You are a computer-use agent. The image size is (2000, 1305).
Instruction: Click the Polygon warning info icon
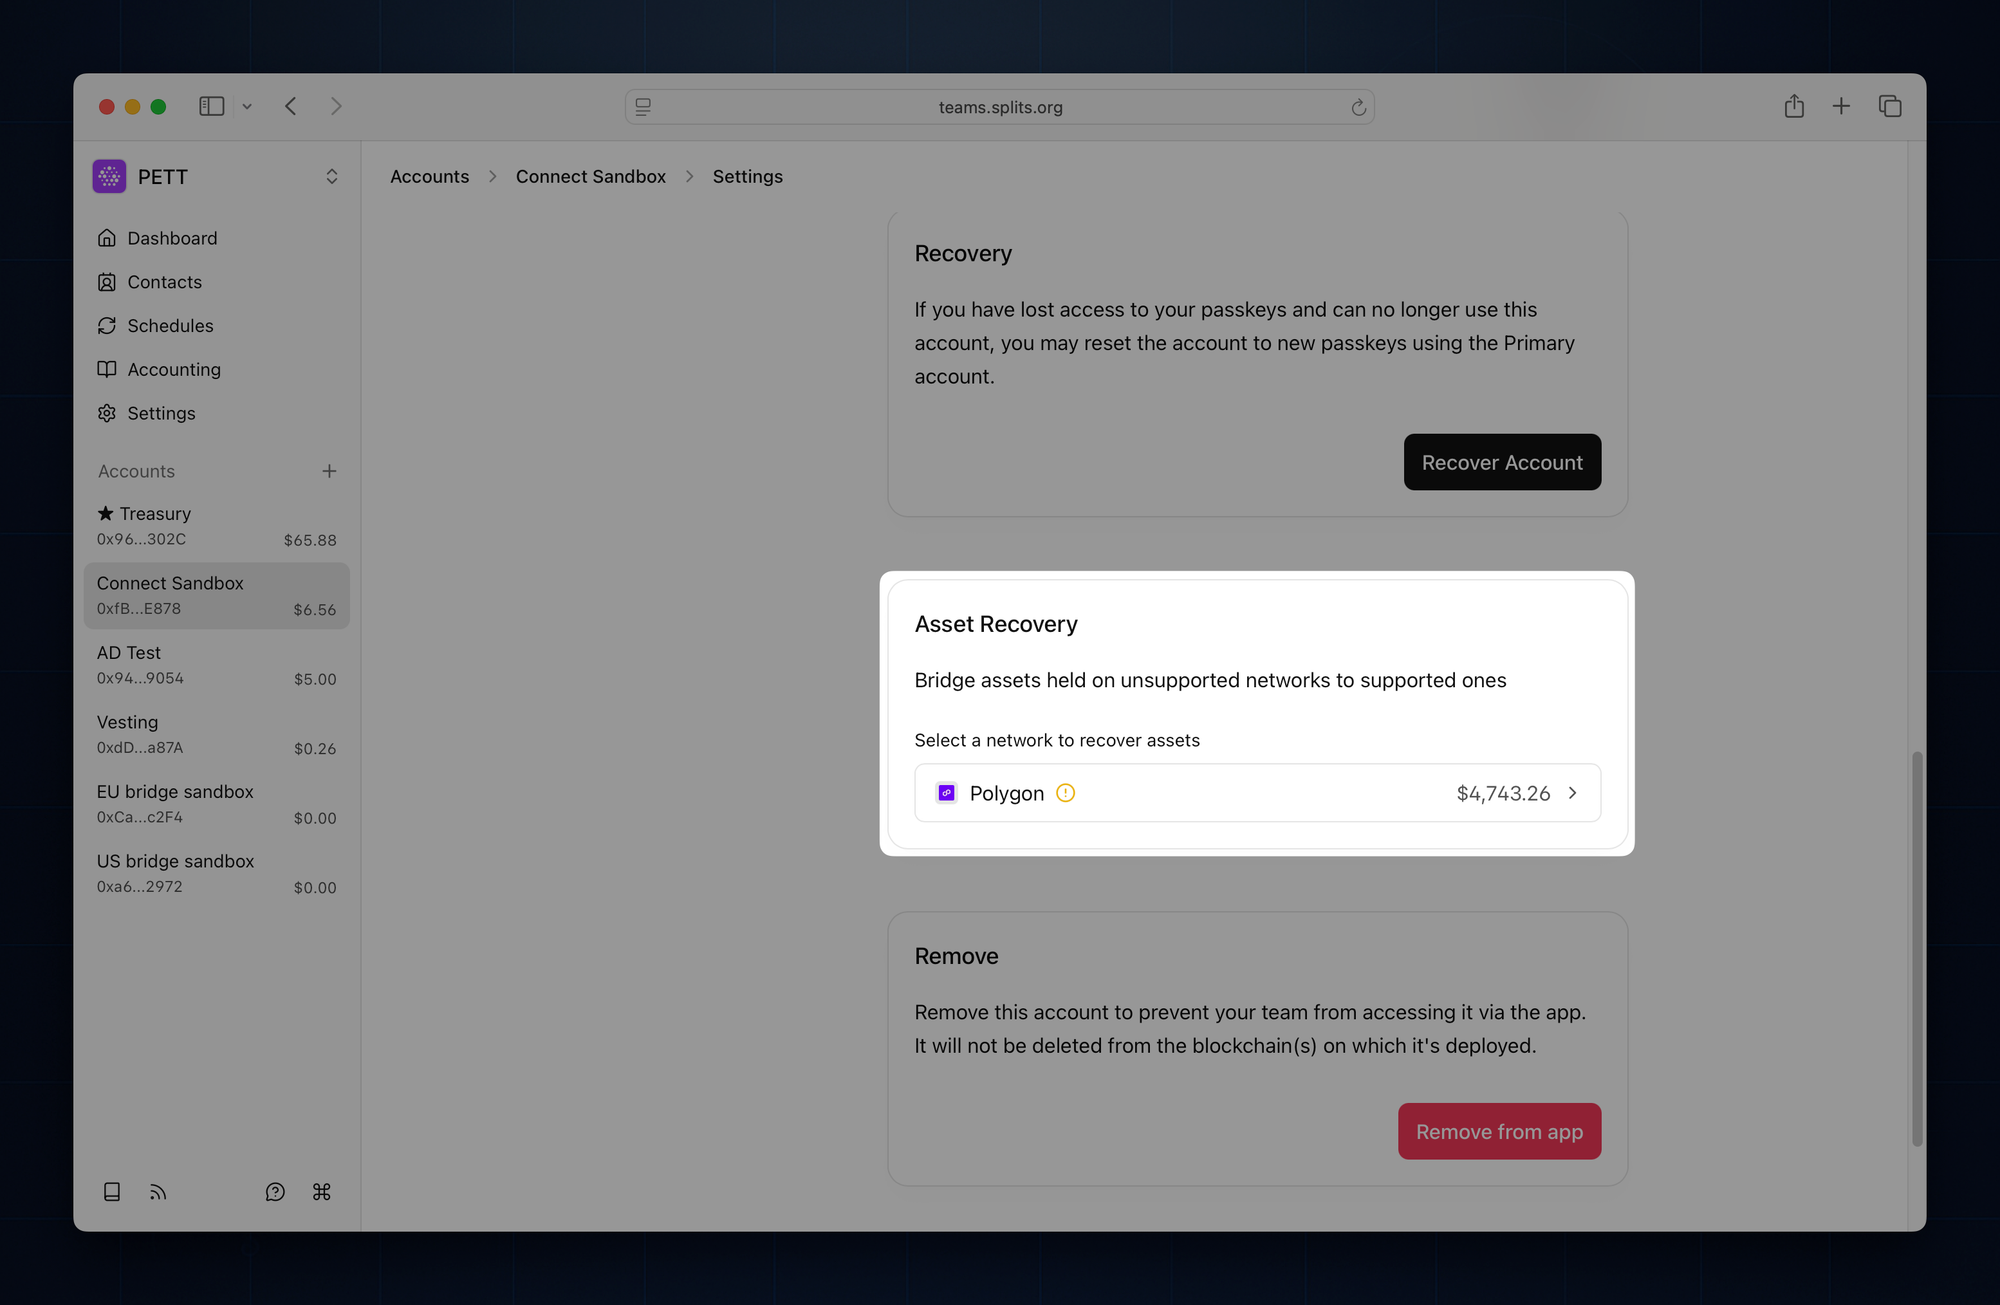(1065, 793)
